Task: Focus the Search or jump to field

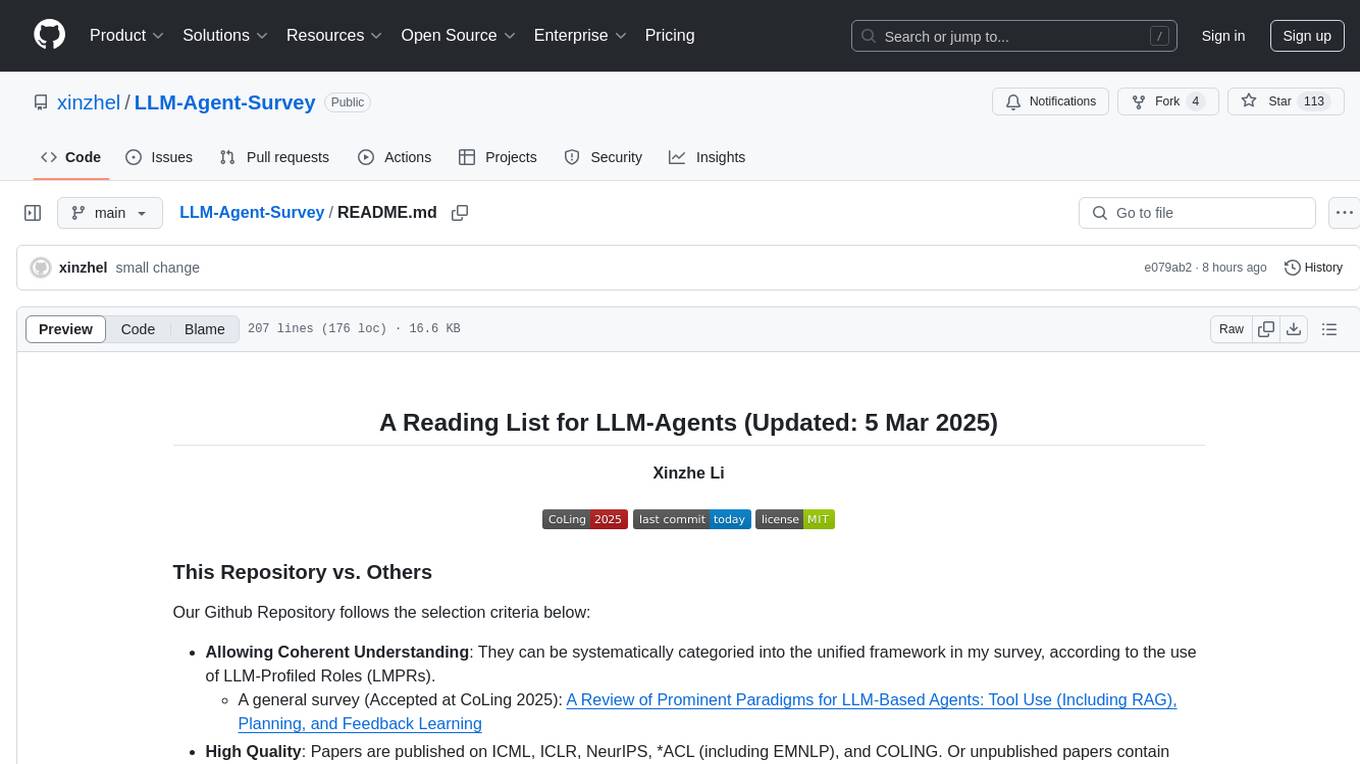Action: 1014,36
